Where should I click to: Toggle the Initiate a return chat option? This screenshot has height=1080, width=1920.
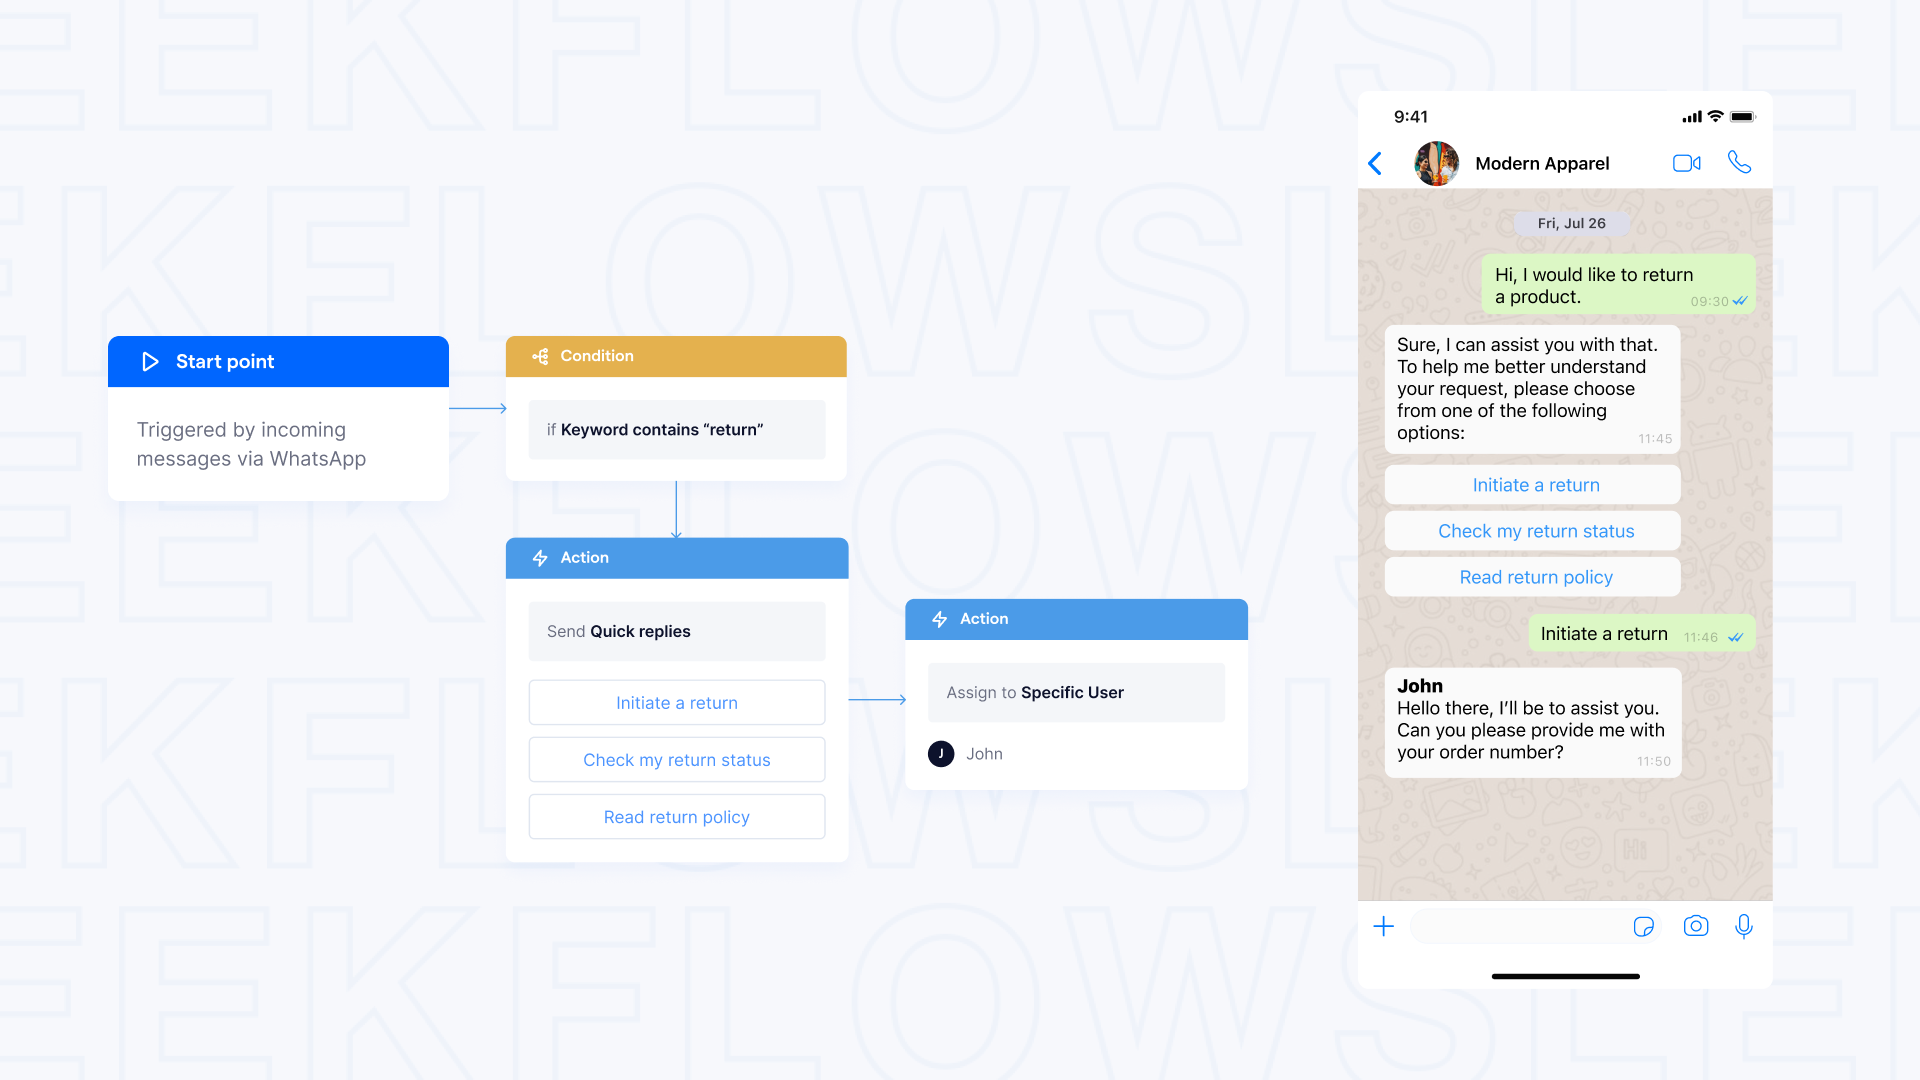click(1535, 485)
